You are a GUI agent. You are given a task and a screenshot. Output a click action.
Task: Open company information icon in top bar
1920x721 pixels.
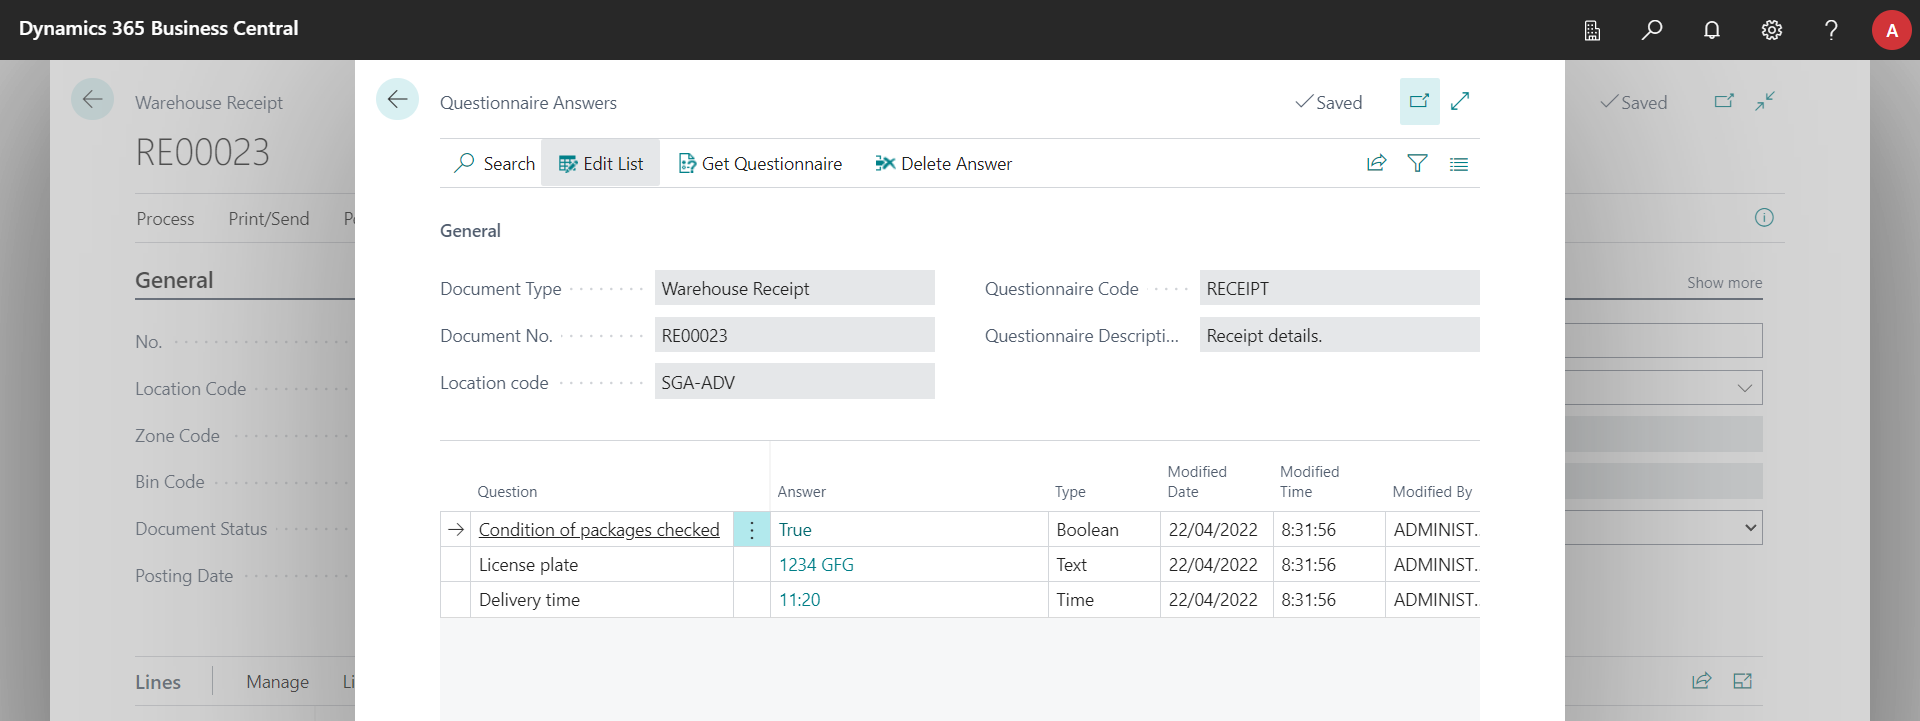click(x=1592, y=30)
